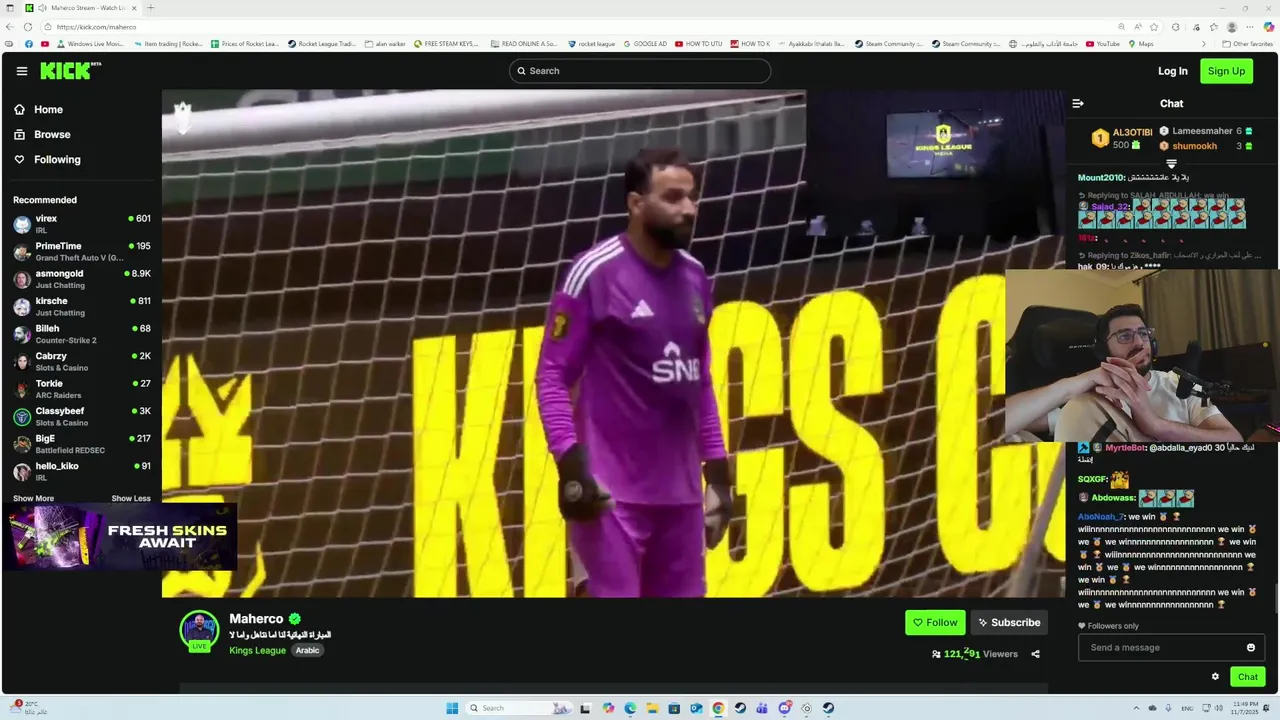Open chat settings gear icon
1280x720 pixels.
[1215, 677]
